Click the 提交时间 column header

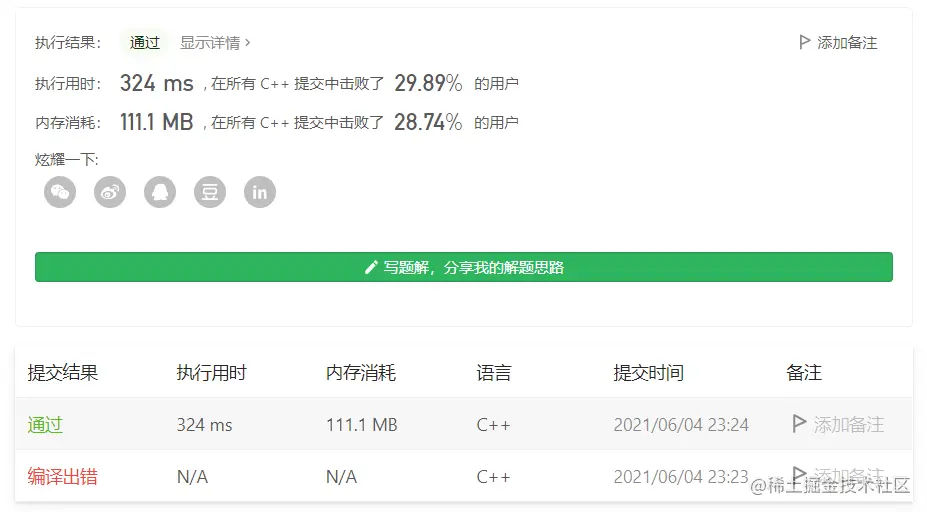[x=648, y=373]
